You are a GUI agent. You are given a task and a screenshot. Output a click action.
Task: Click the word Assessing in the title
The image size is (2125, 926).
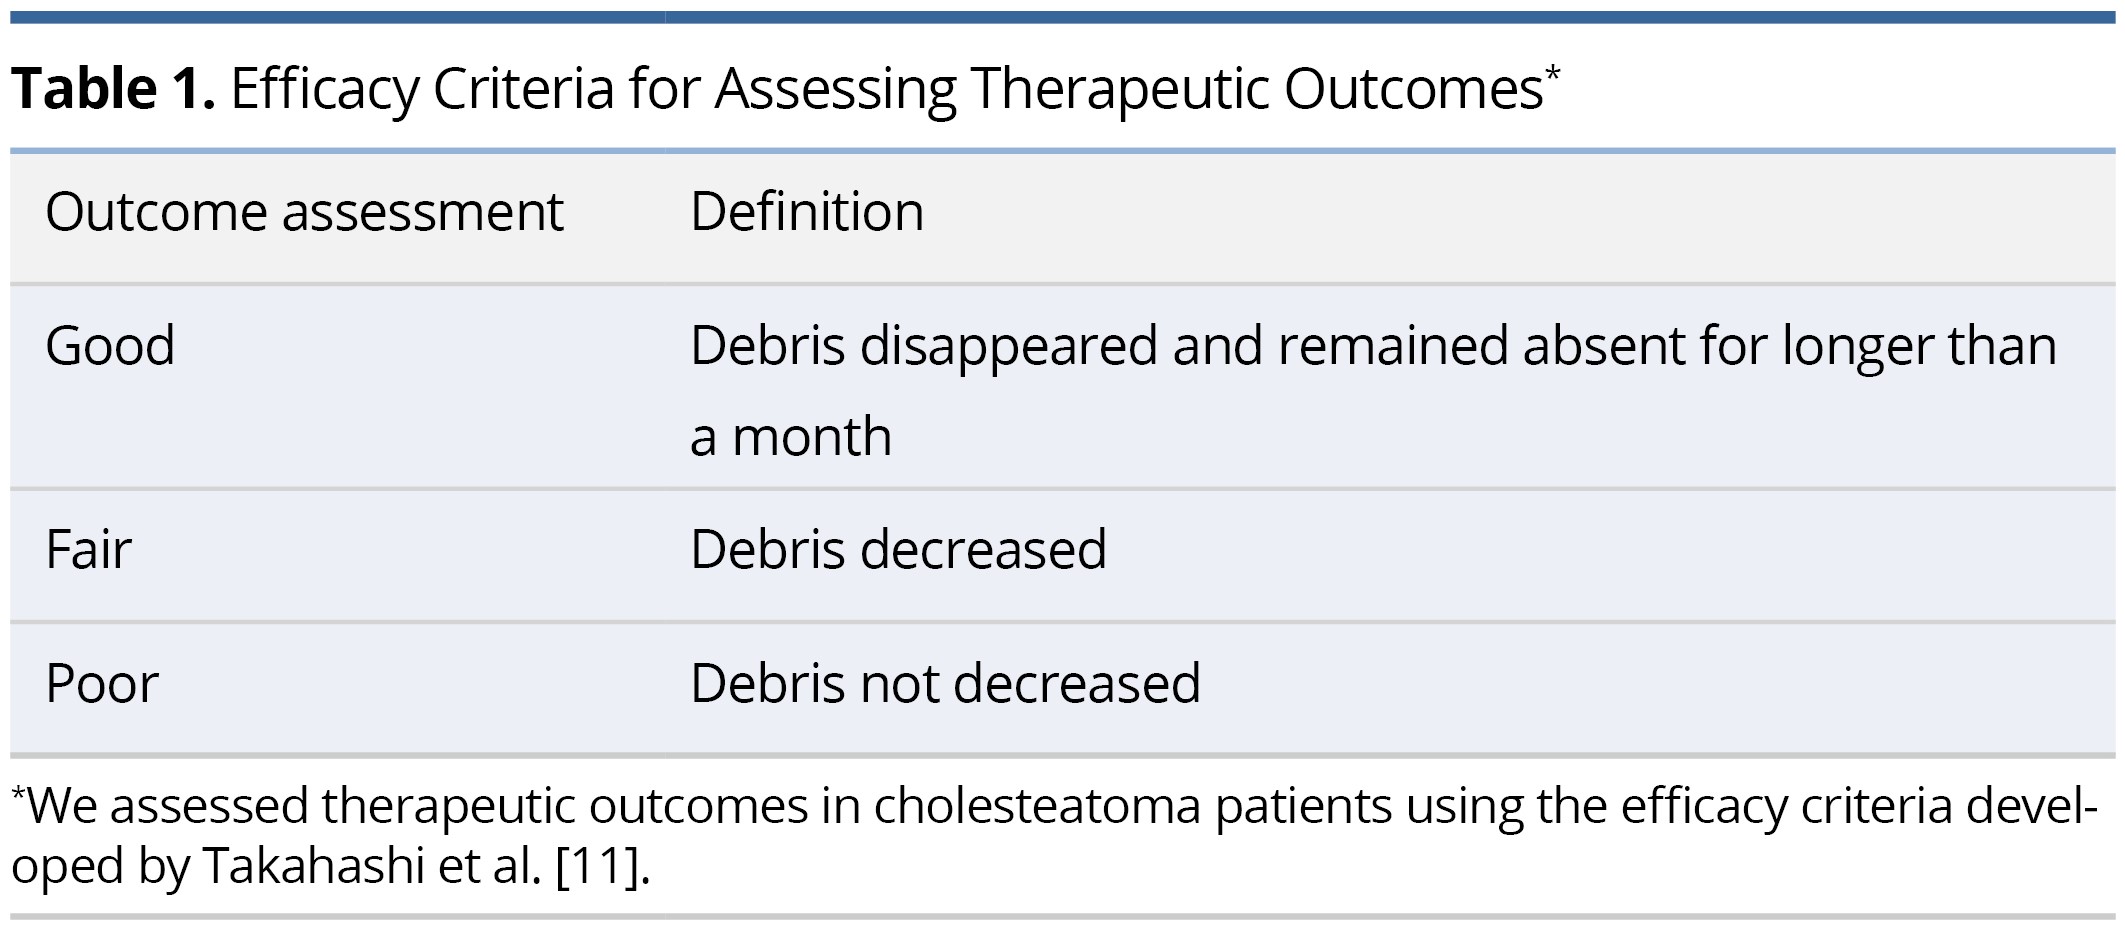tap(835, 91)
